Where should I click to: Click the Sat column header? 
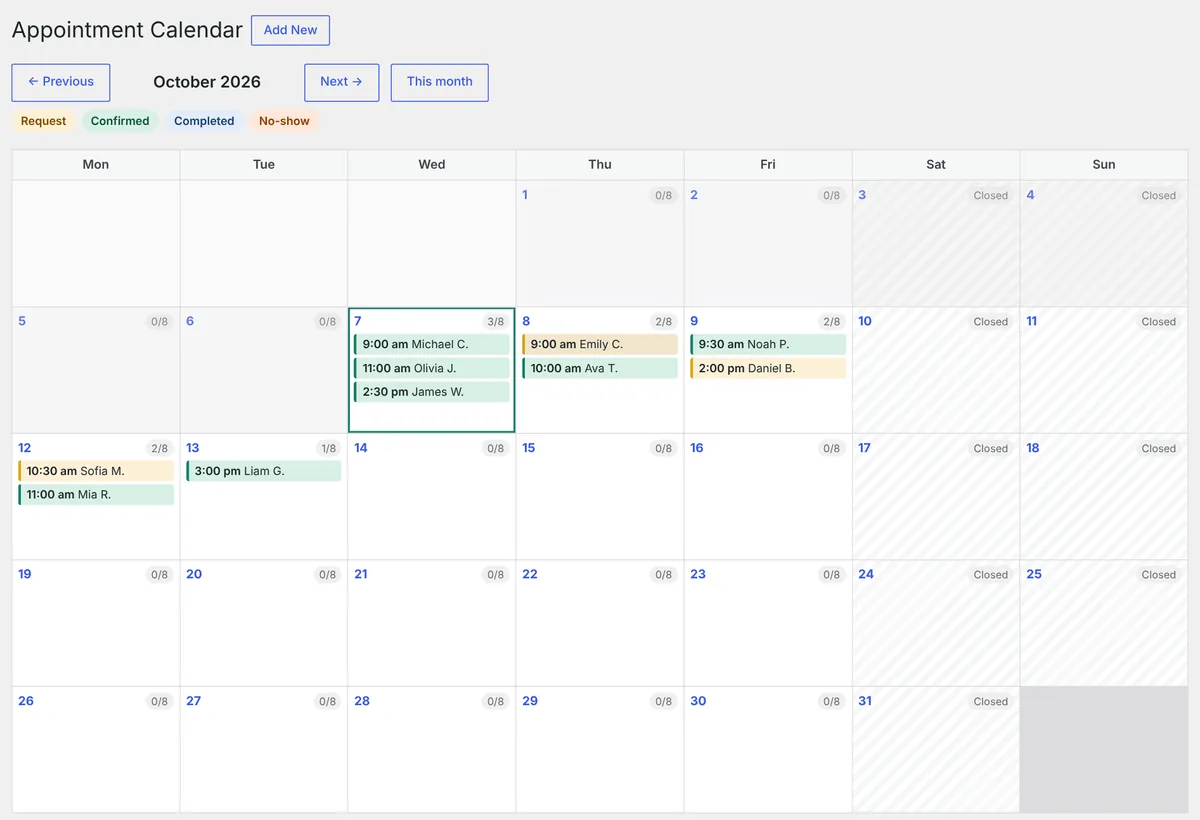(936, 164)
